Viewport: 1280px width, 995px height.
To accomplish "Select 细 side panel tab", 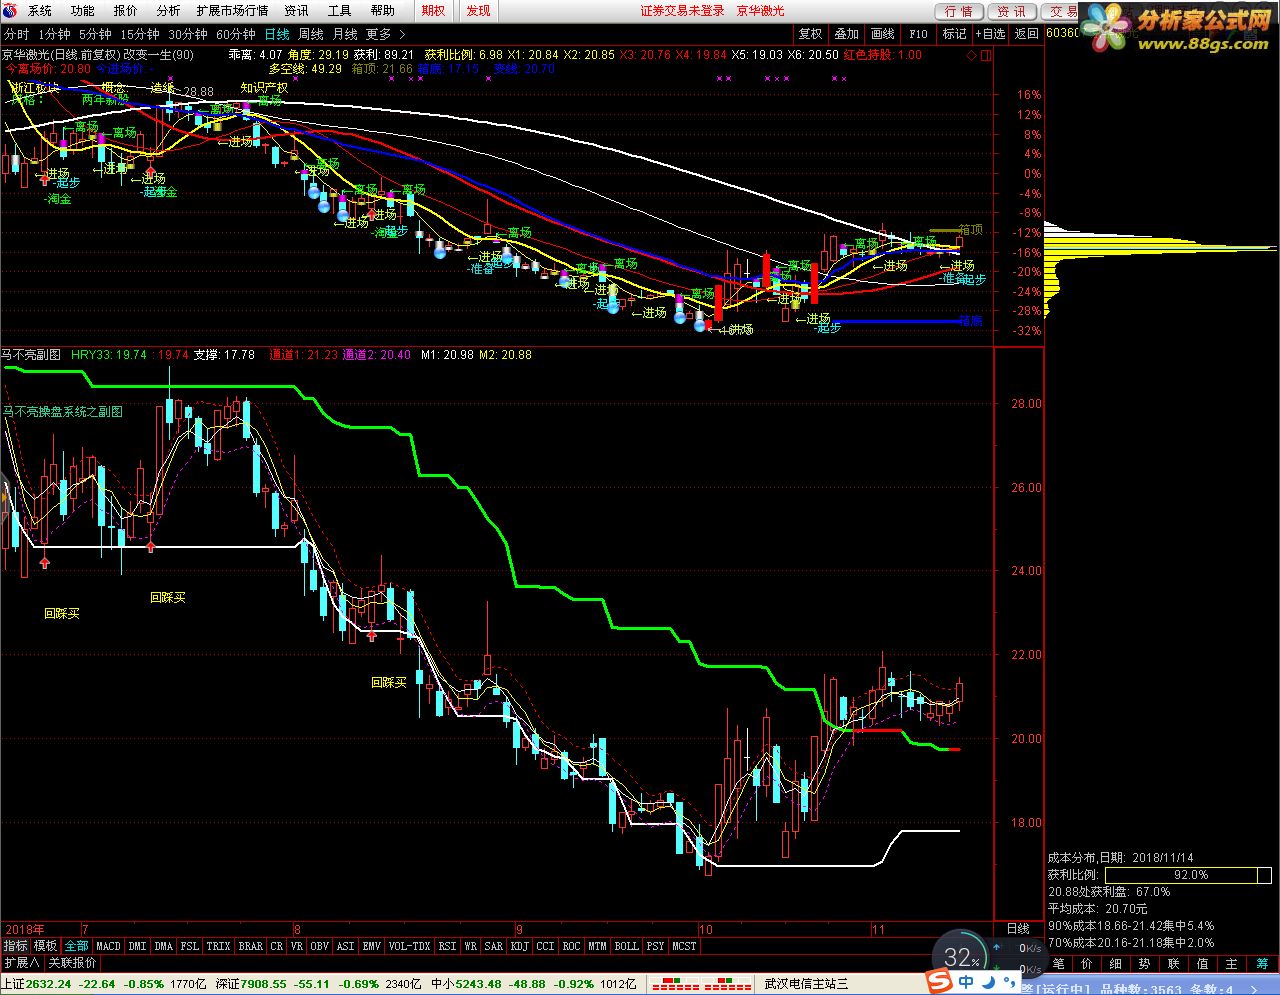I will pos(1117,964).
